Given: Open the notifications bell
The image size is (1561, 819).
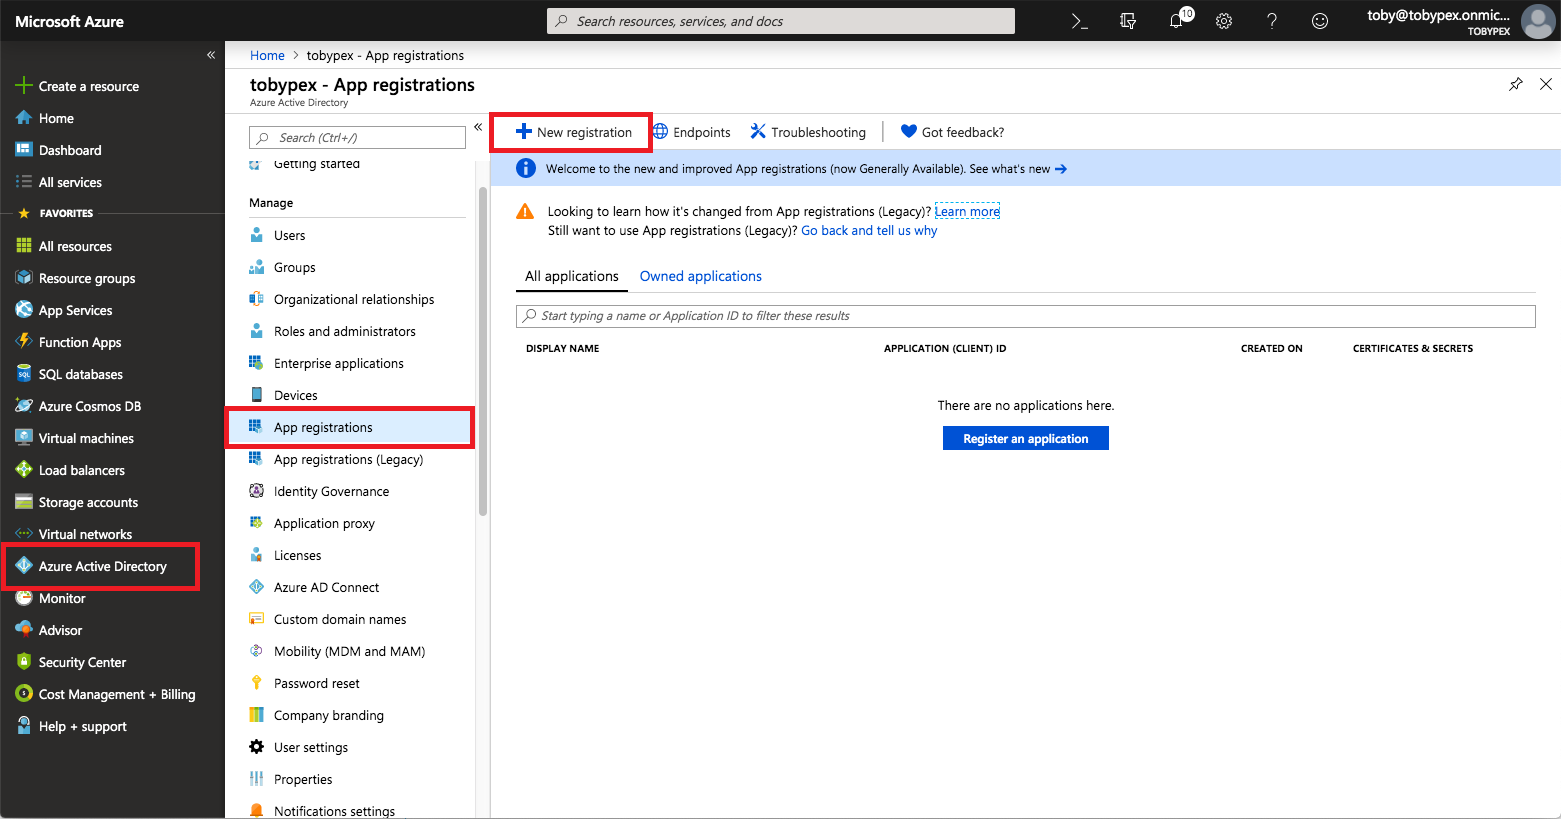Looking at the screenshot, I should tap(1177, 21).
